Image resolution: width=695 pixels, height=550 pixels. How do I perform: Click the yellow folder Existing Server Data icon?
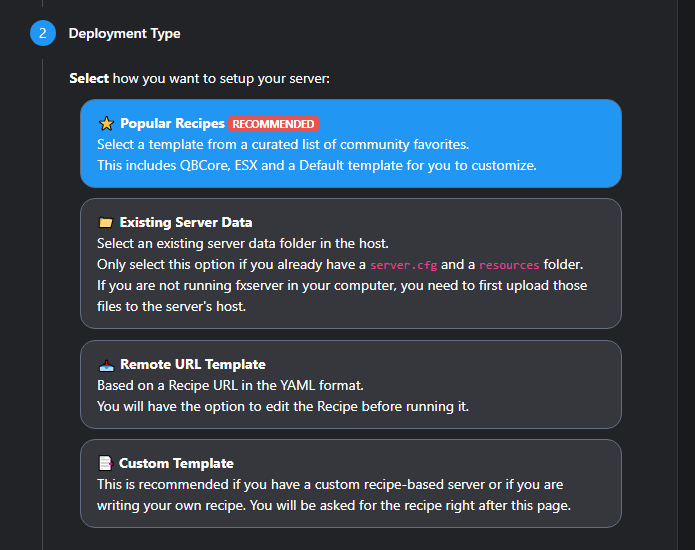(x=105, y=222)
